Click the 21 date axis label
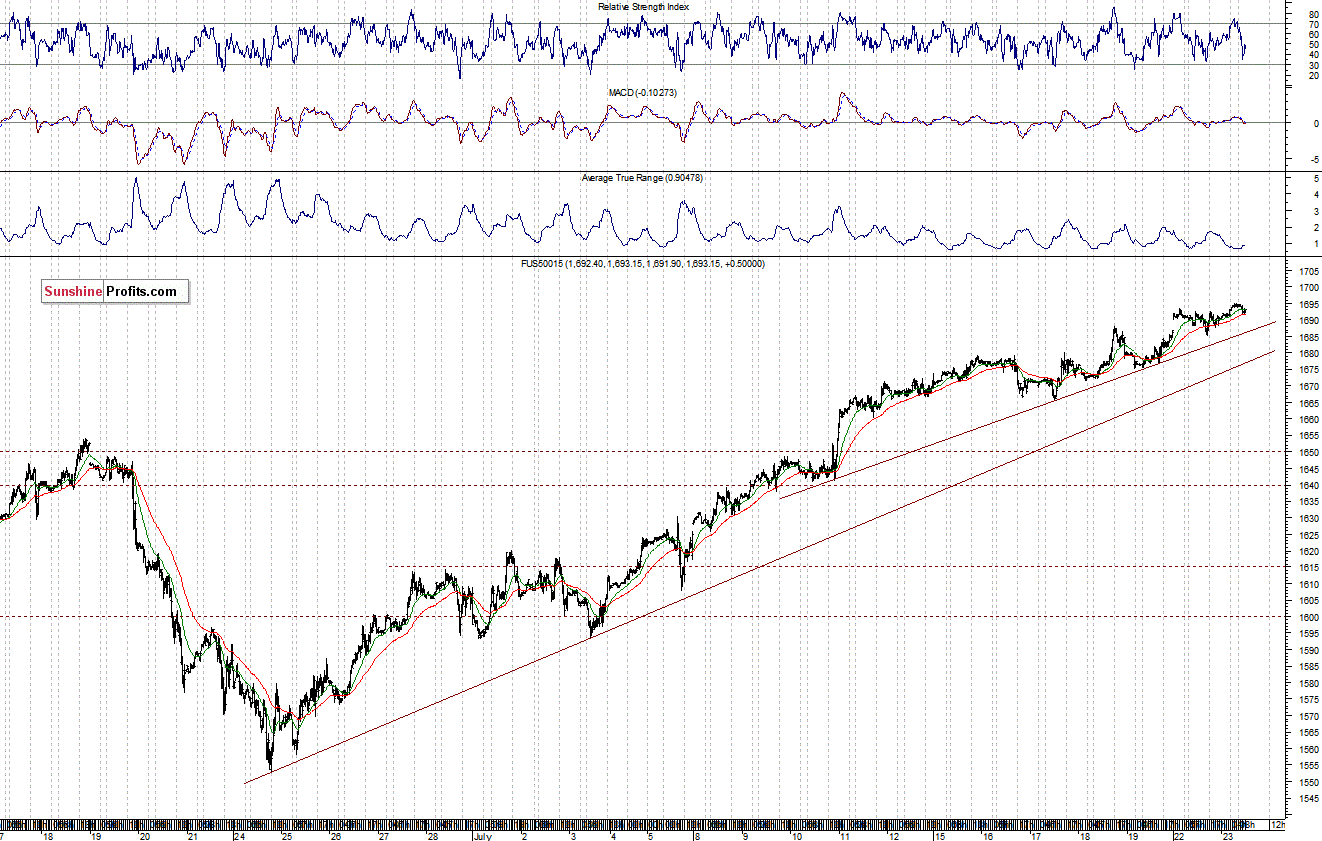Viewport: 1322px width, 841px height. 193,836
